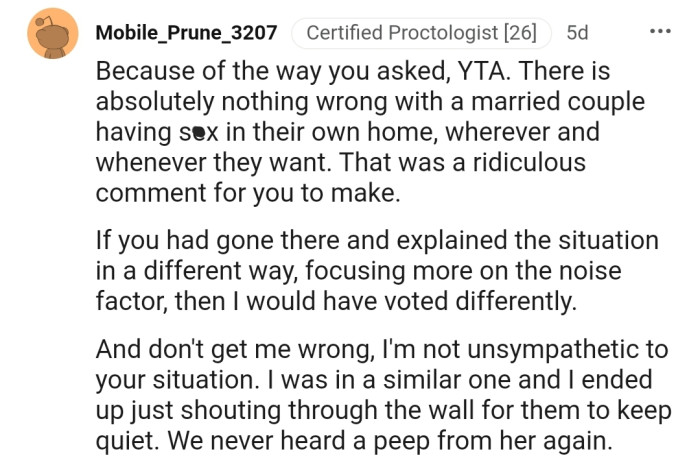The width and height of the screenshot is (700, 469).
Task: Click the "5d" comment timestamp
Action: pos(577,33)
